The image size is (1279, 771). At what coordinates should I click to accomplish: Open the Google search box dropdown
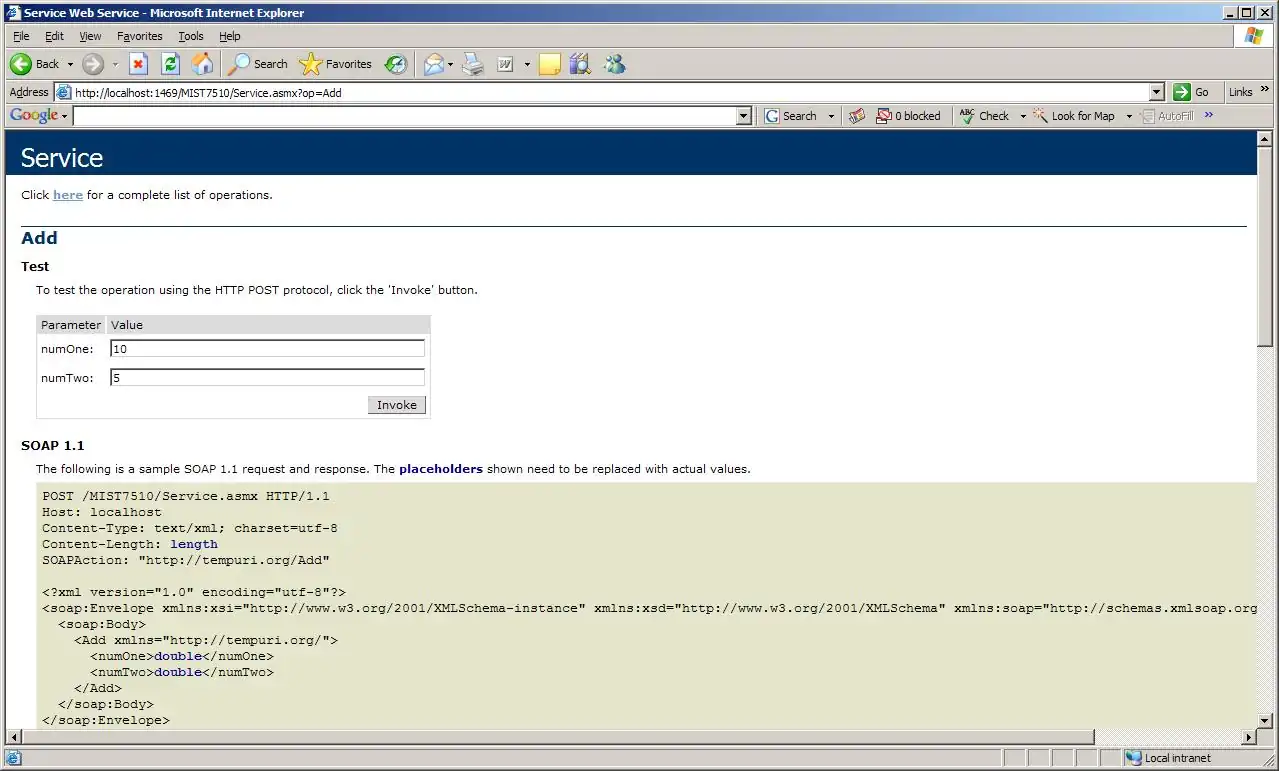tap(743, 116)
